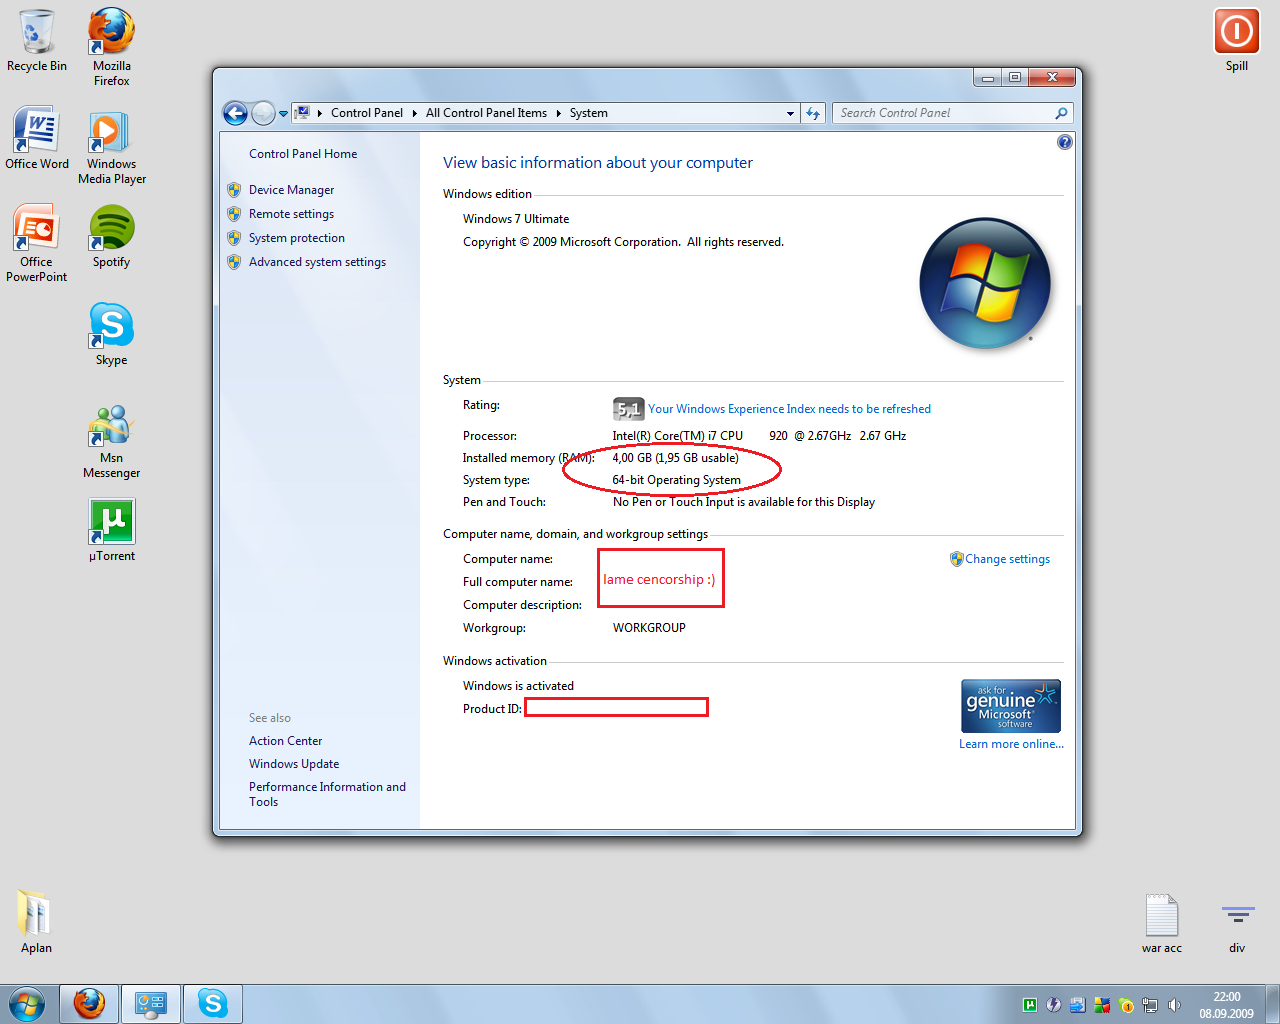1280x1024 pixels.
Task: Click the genuine Microsoft software badge
Action: 1011,706
